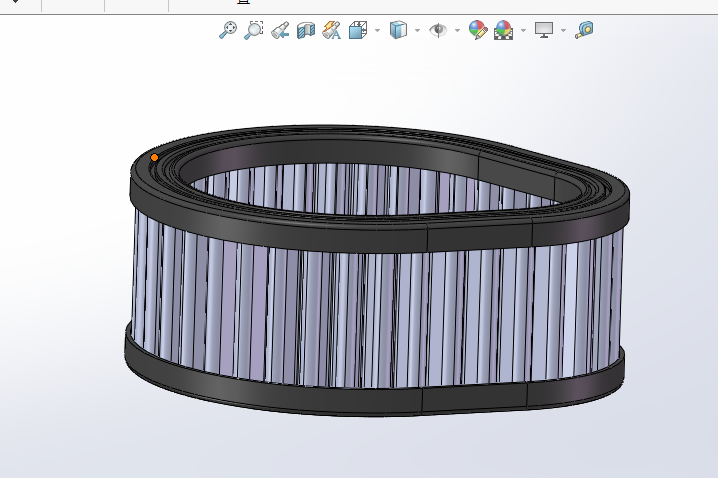Return to the Previous View
Image resolution: width=718 pixels, height=478 pixels.
280,30
